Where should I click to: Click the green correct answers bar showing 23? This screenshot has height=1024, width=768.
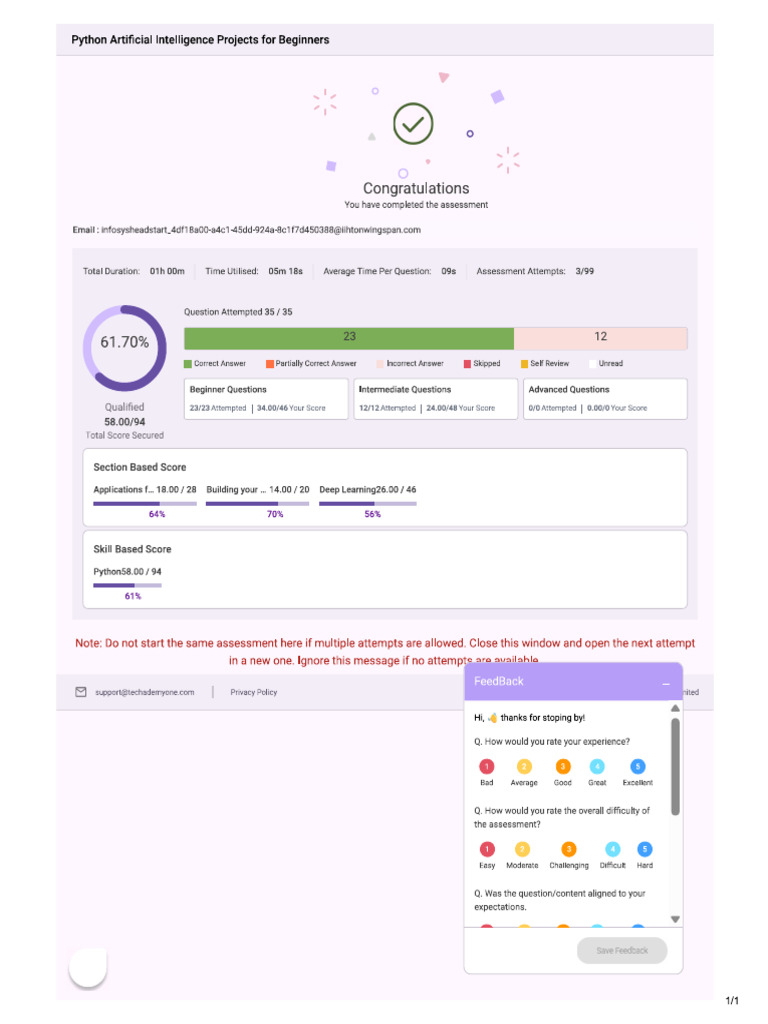click(349, 337)
